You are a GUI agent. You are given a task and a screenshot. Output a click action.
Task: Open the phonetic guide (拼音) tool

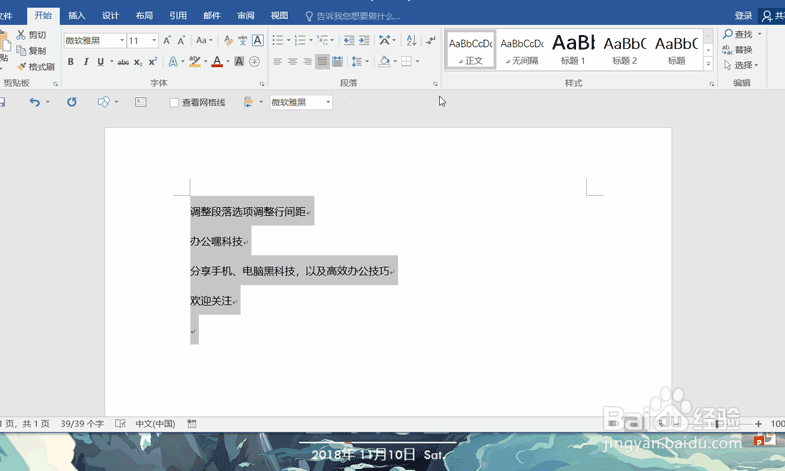tap(243, 41)
